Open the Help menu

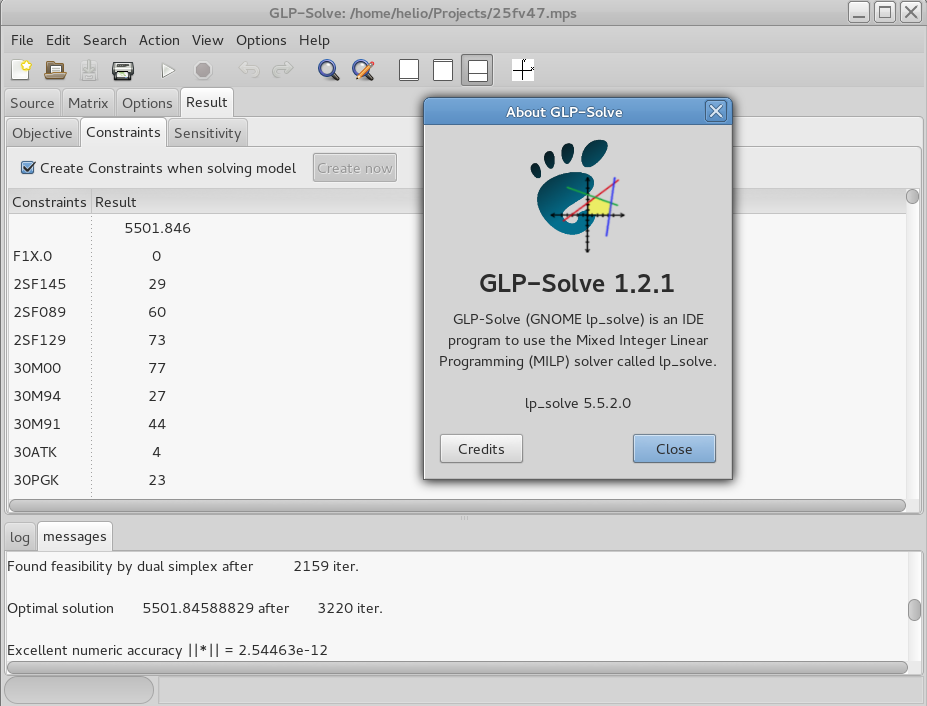(314, 40)
